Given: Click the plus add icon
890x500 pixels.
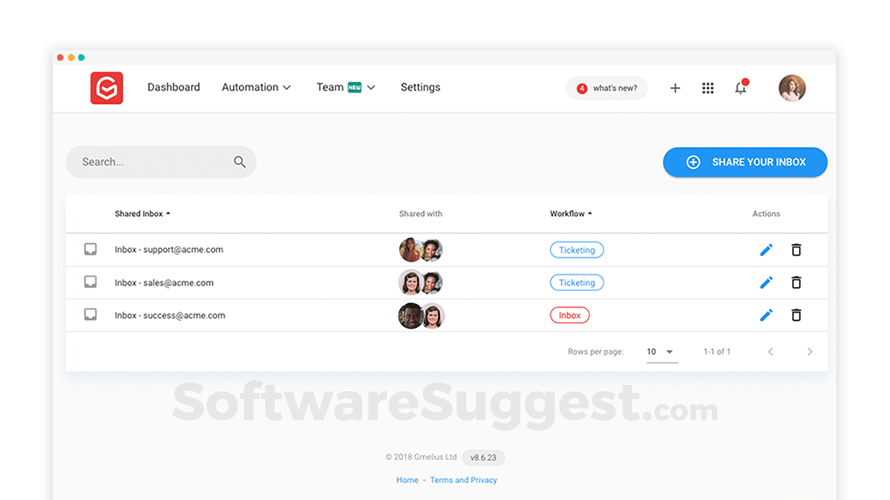Looking at the screenshot, I should (x=675, y=88).
